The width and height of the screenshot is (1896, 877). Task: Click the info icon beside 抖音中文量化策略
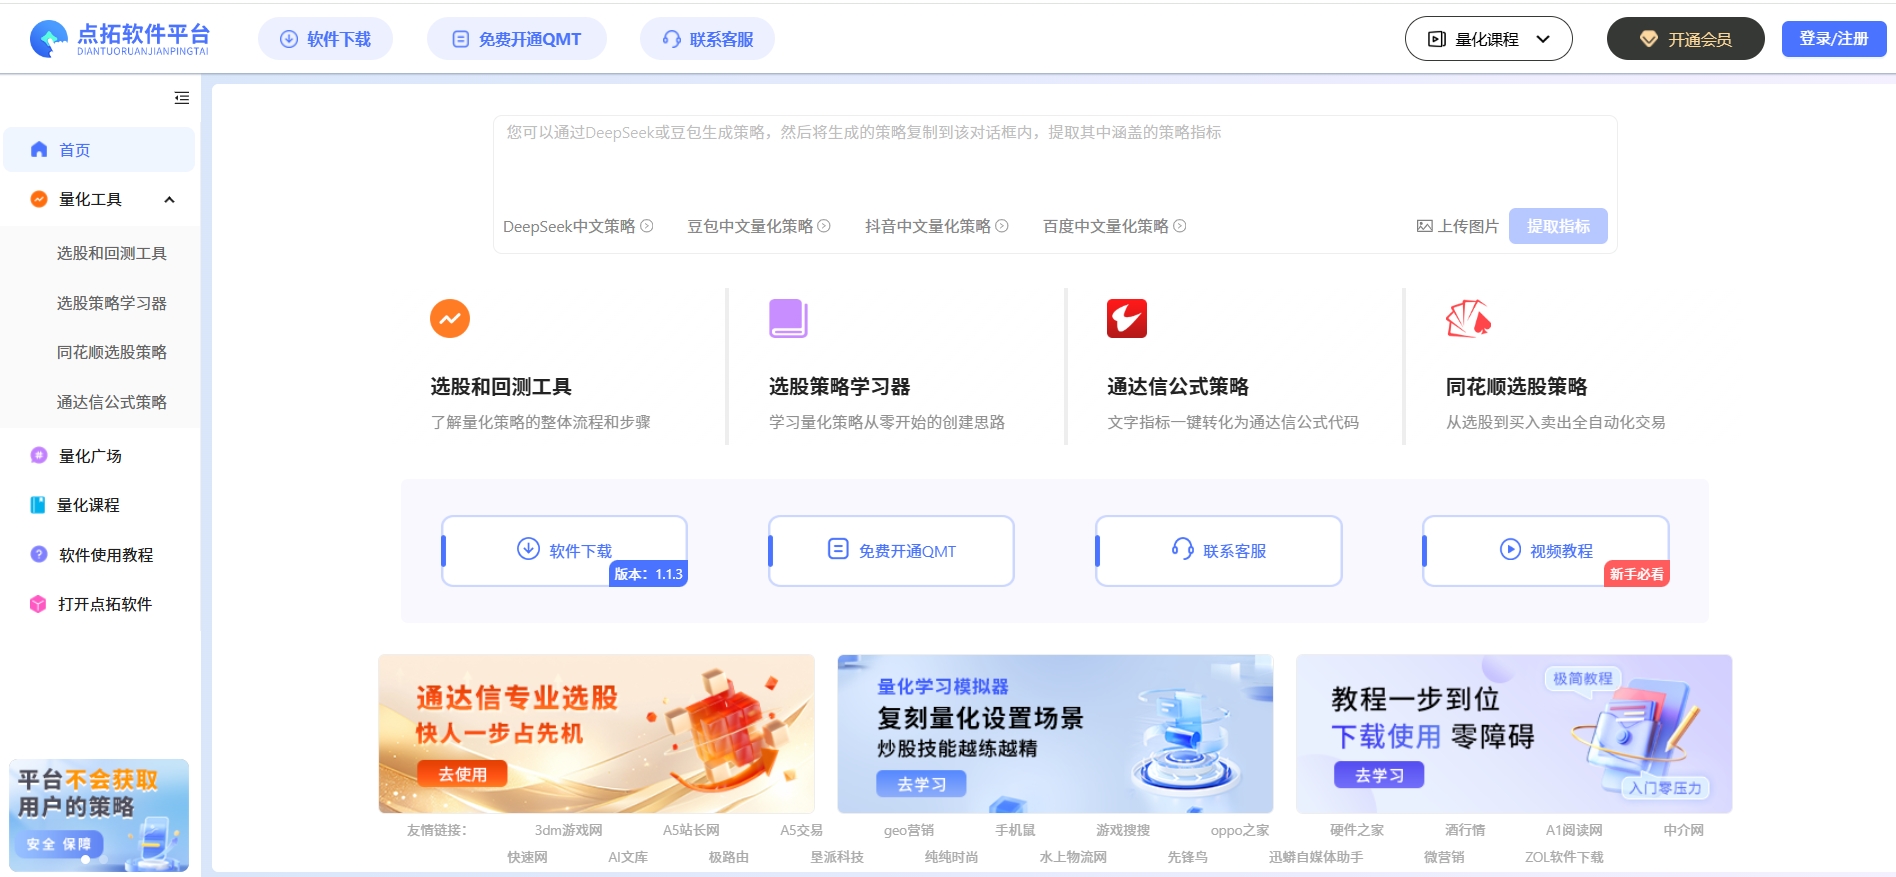click(x=1002, y=226)
